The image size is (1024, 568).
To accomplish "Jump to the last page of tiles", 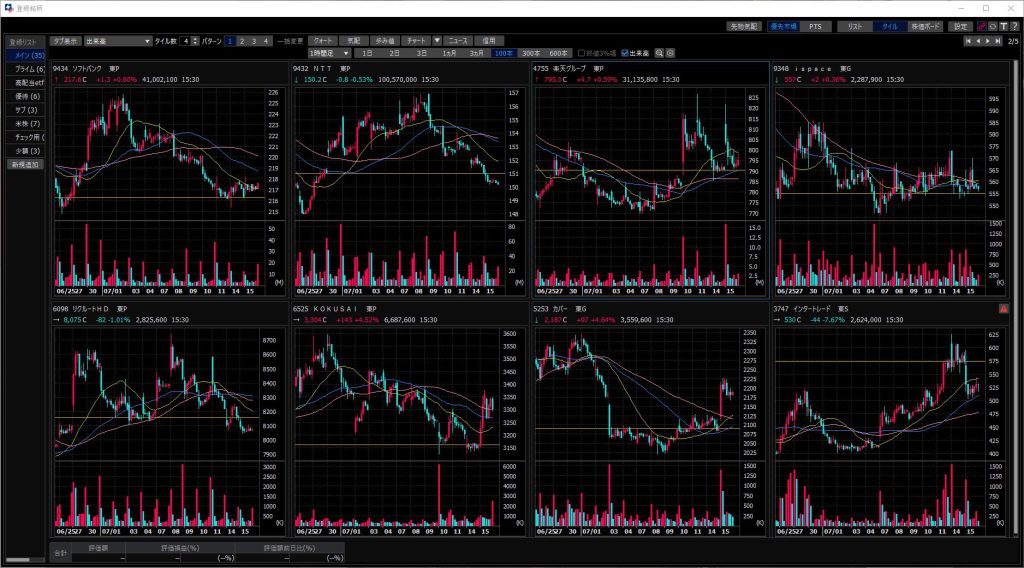I will click(998, 41).
